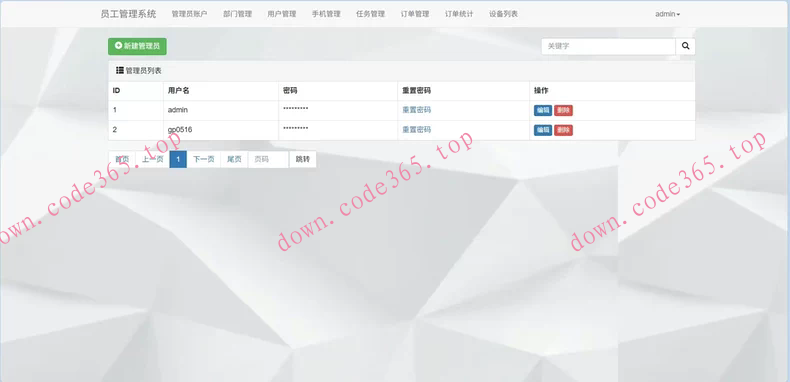This screenshot has width=790, height=382.
Task: Click 重置密码 link for gp0516
Action: 417,130
